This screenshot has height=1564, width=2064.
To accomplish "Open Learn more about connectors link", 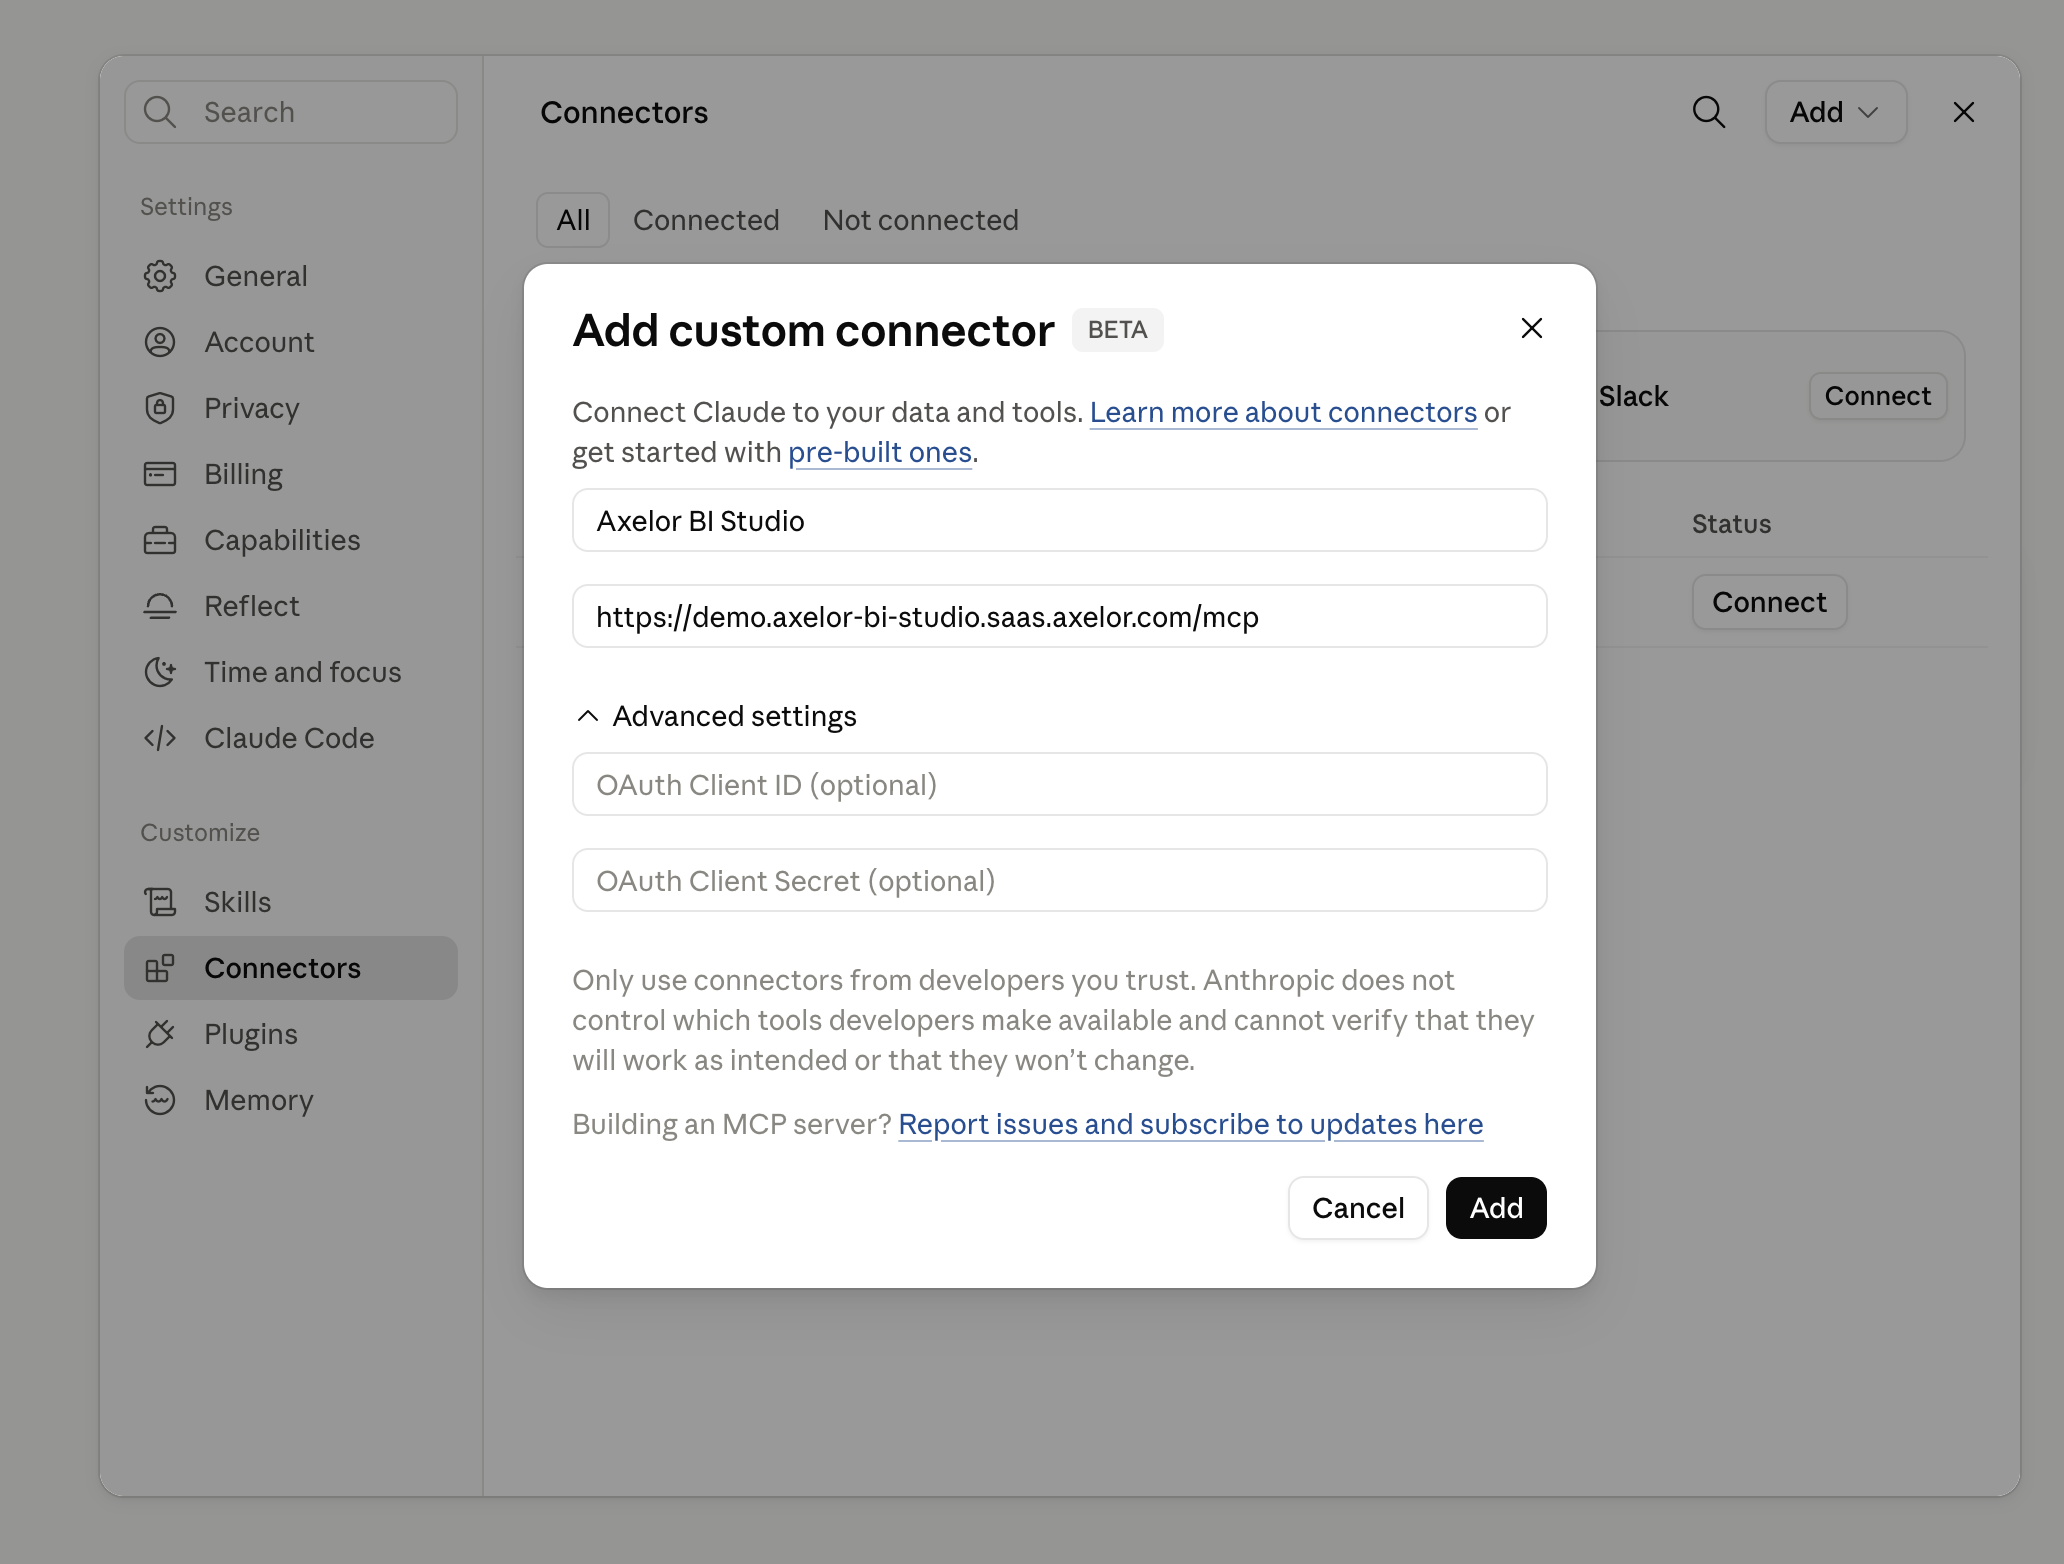I will click(1283, 412).
